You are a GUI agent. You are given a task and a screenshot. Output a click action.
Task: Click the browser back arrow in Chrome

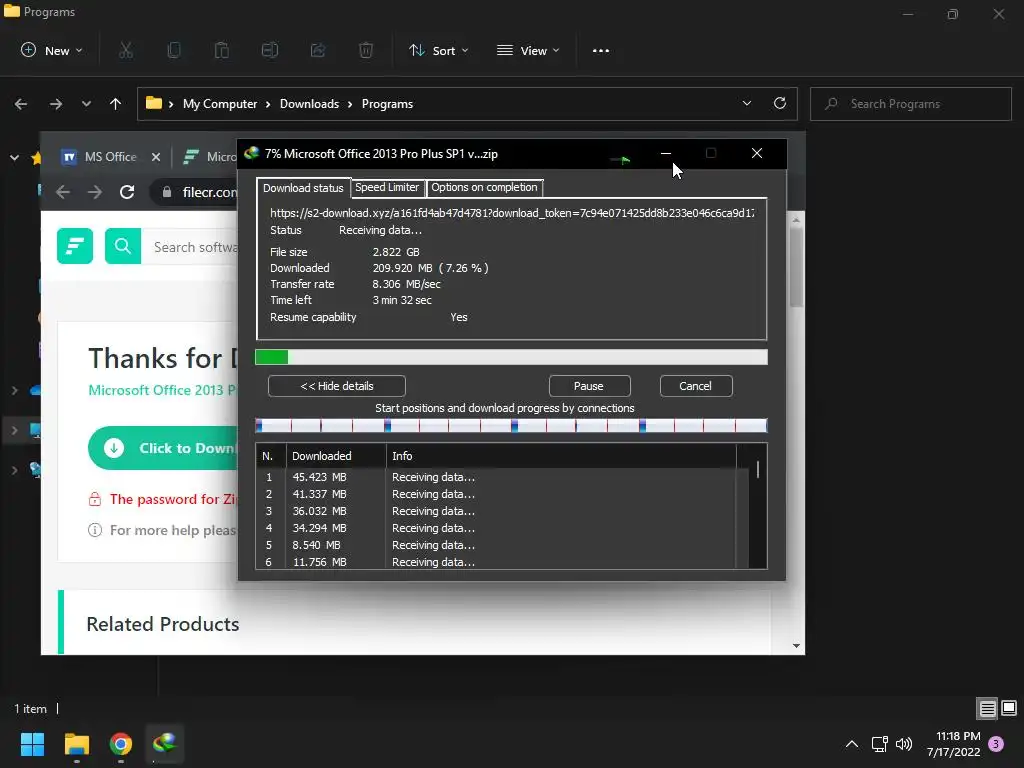point(63,192)
